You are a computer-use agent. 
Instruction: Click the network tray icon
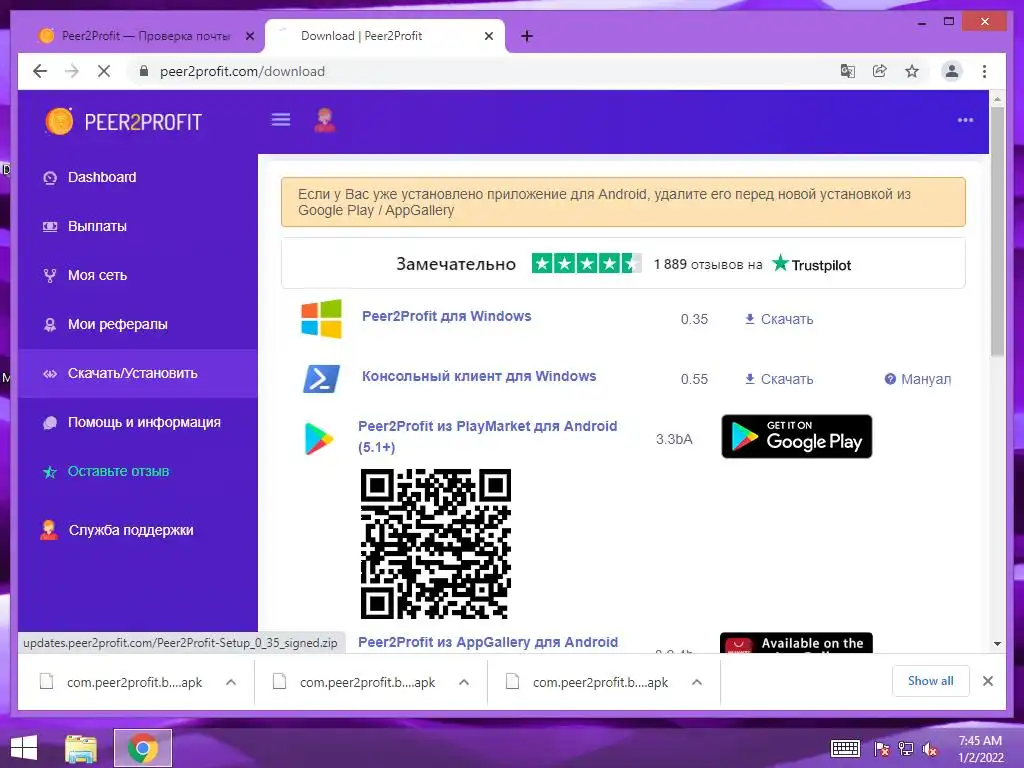click(x=905, y=749)
